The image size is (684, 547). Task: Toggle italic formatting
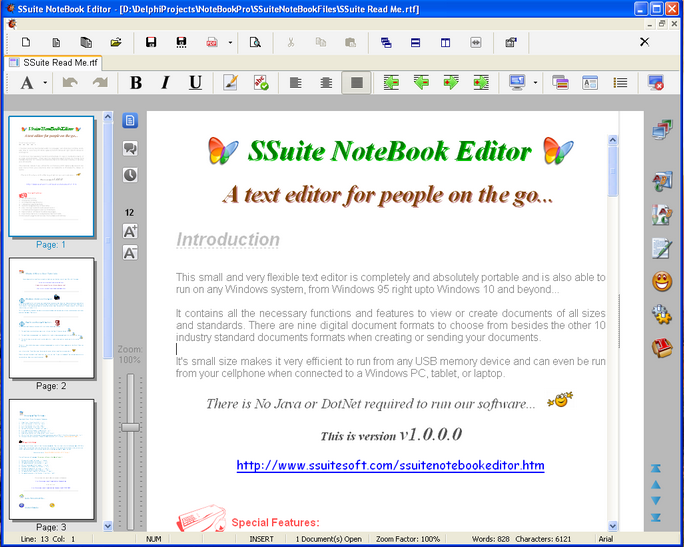[165, 82]
